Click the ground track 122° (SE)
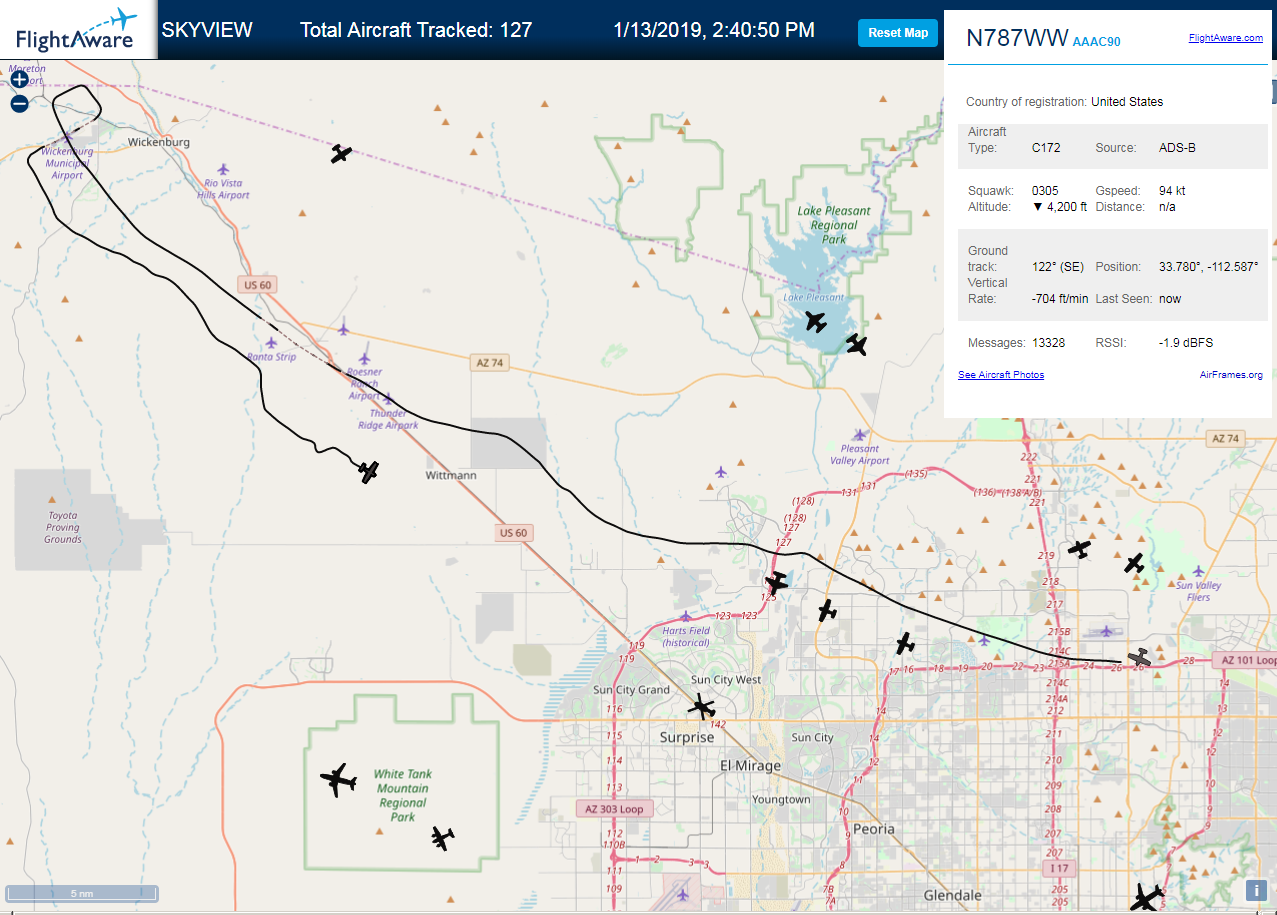The width and height of the screenshot is (1277, 915). coord(1058,267)
